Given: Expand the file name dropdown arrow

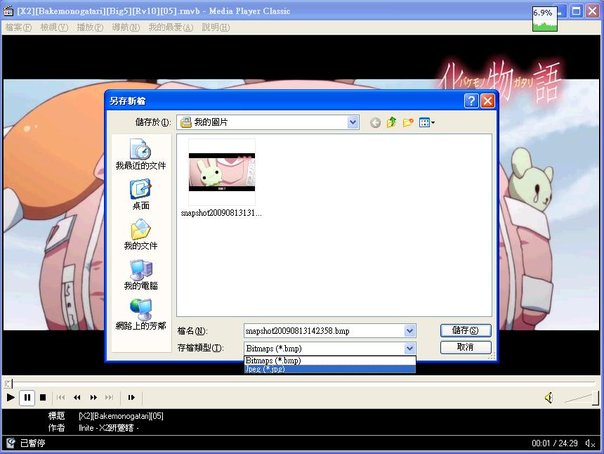Looking at the screenshot, I should 410,331.
